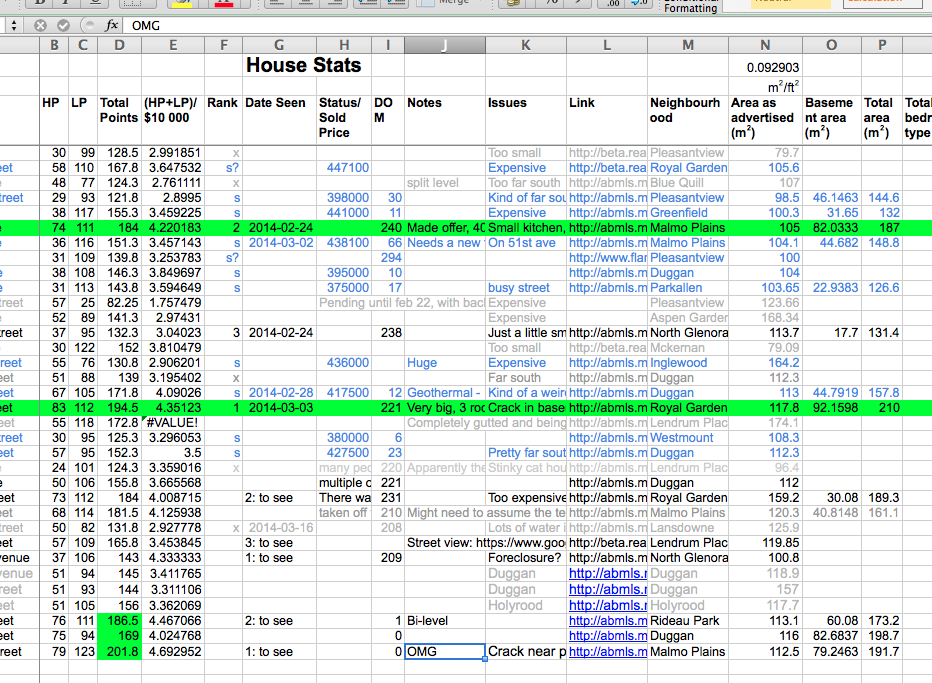Click the confirm entry checkmark icon in formula bar
Image resolution: width=932 pixels, height=683 pixels.
coord(63,26)
